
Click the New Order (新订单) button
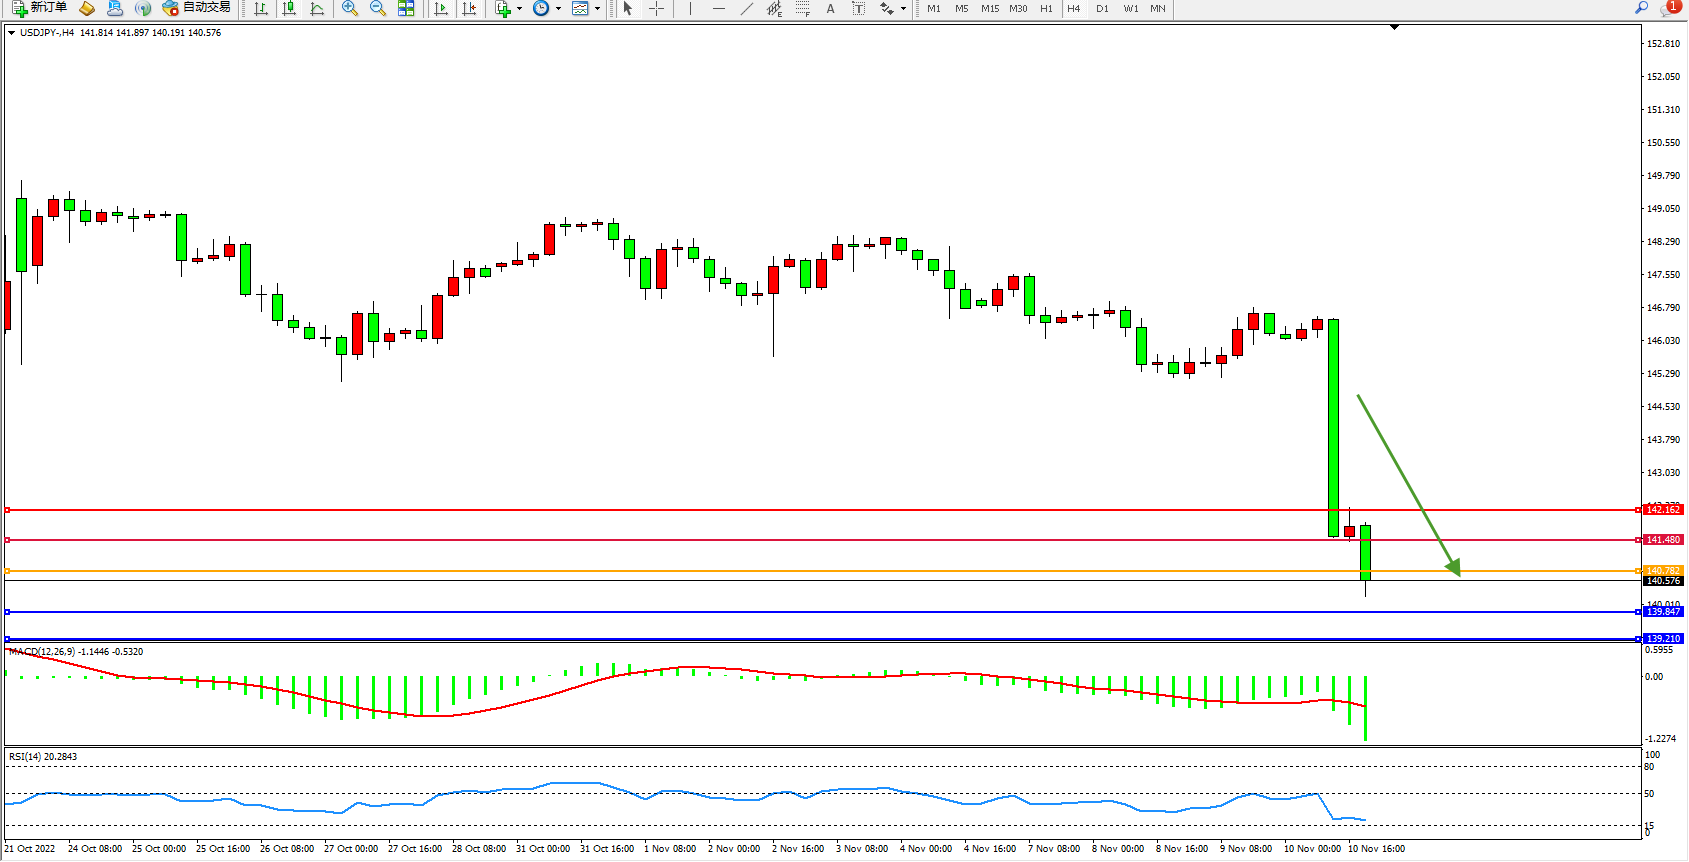click(40, 8)
